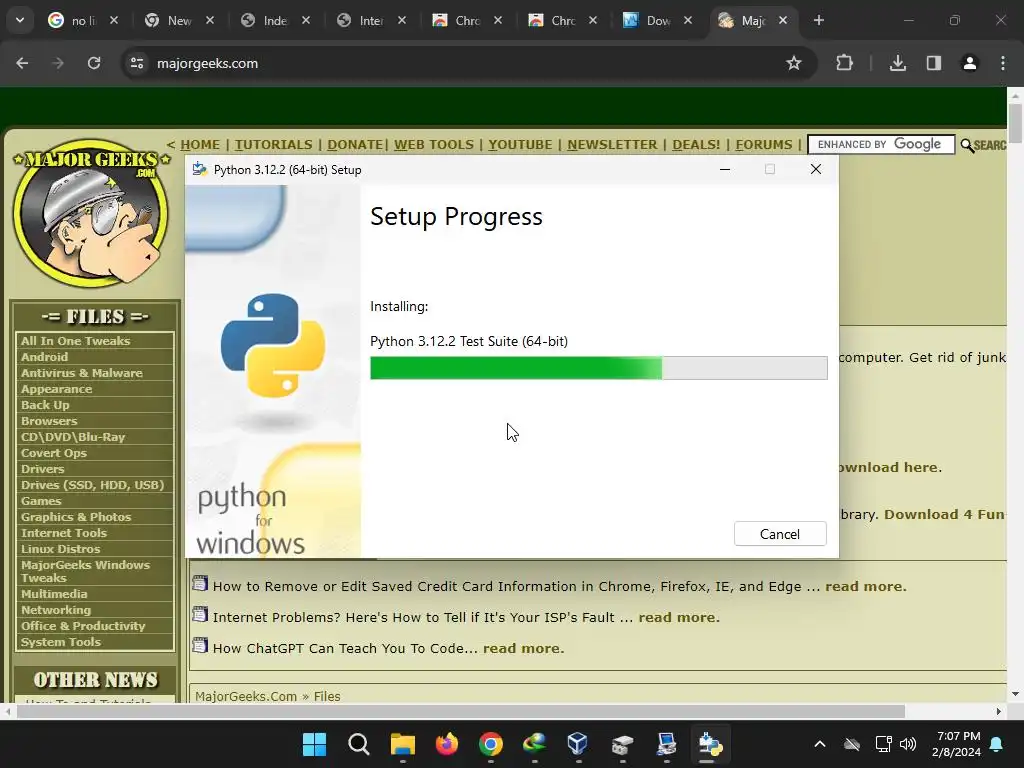Open volume speaker icon in tray
Image resolution: width=1024 pixels, height=768 pixels.
click(907, 744)
